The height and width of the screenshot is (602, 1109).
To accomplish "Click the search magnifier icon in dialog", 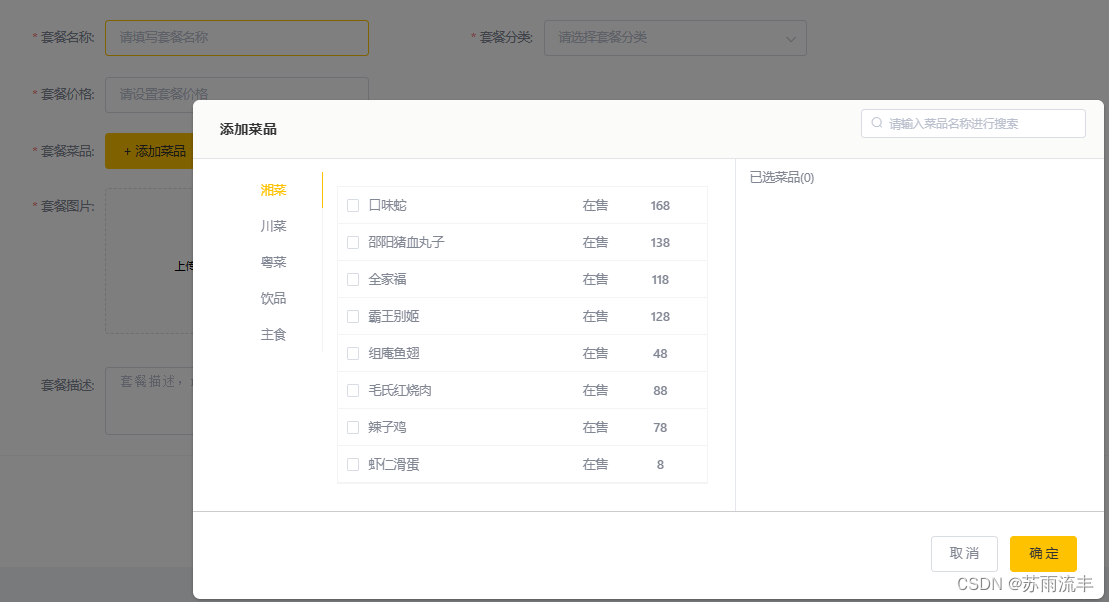I will coord(877,123).
